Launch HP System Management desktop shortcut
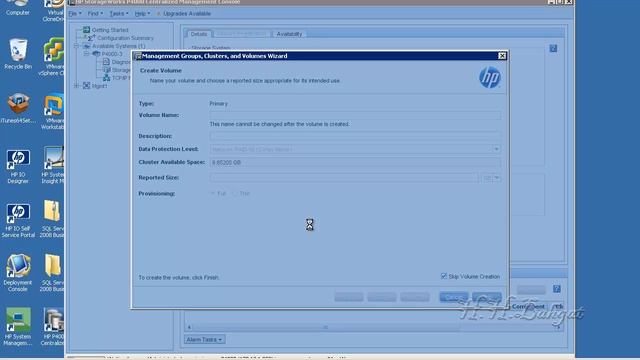640x360 pixels. [x=18, y=327]
